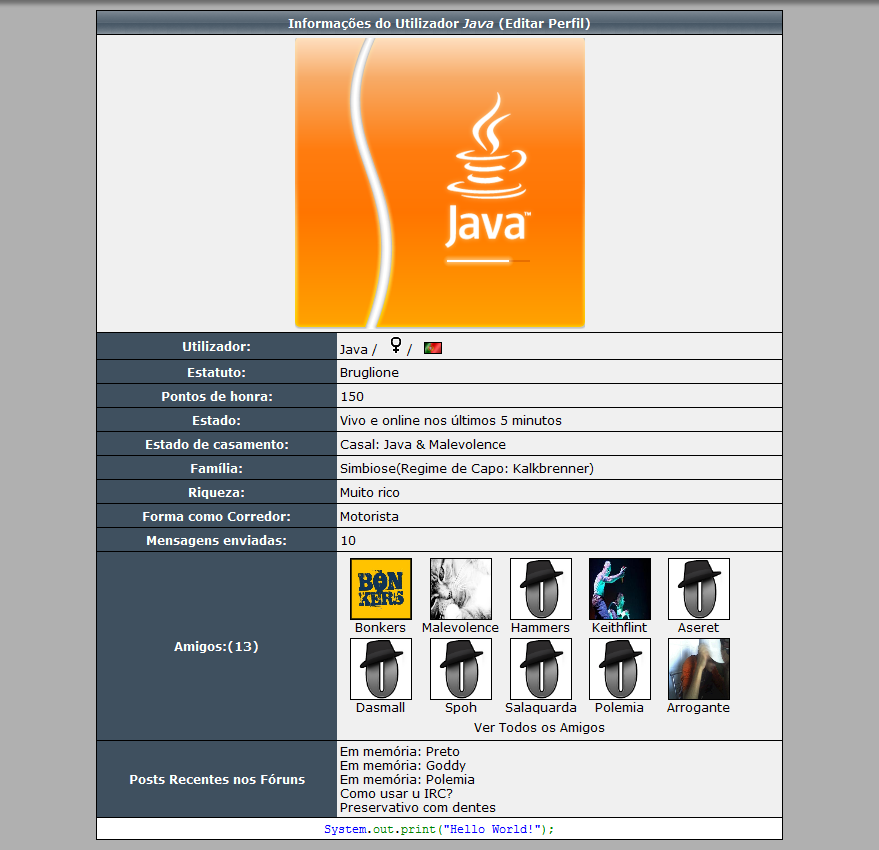Click the marriage status Casal: Java & Malevolence

[x=423, y=444]
